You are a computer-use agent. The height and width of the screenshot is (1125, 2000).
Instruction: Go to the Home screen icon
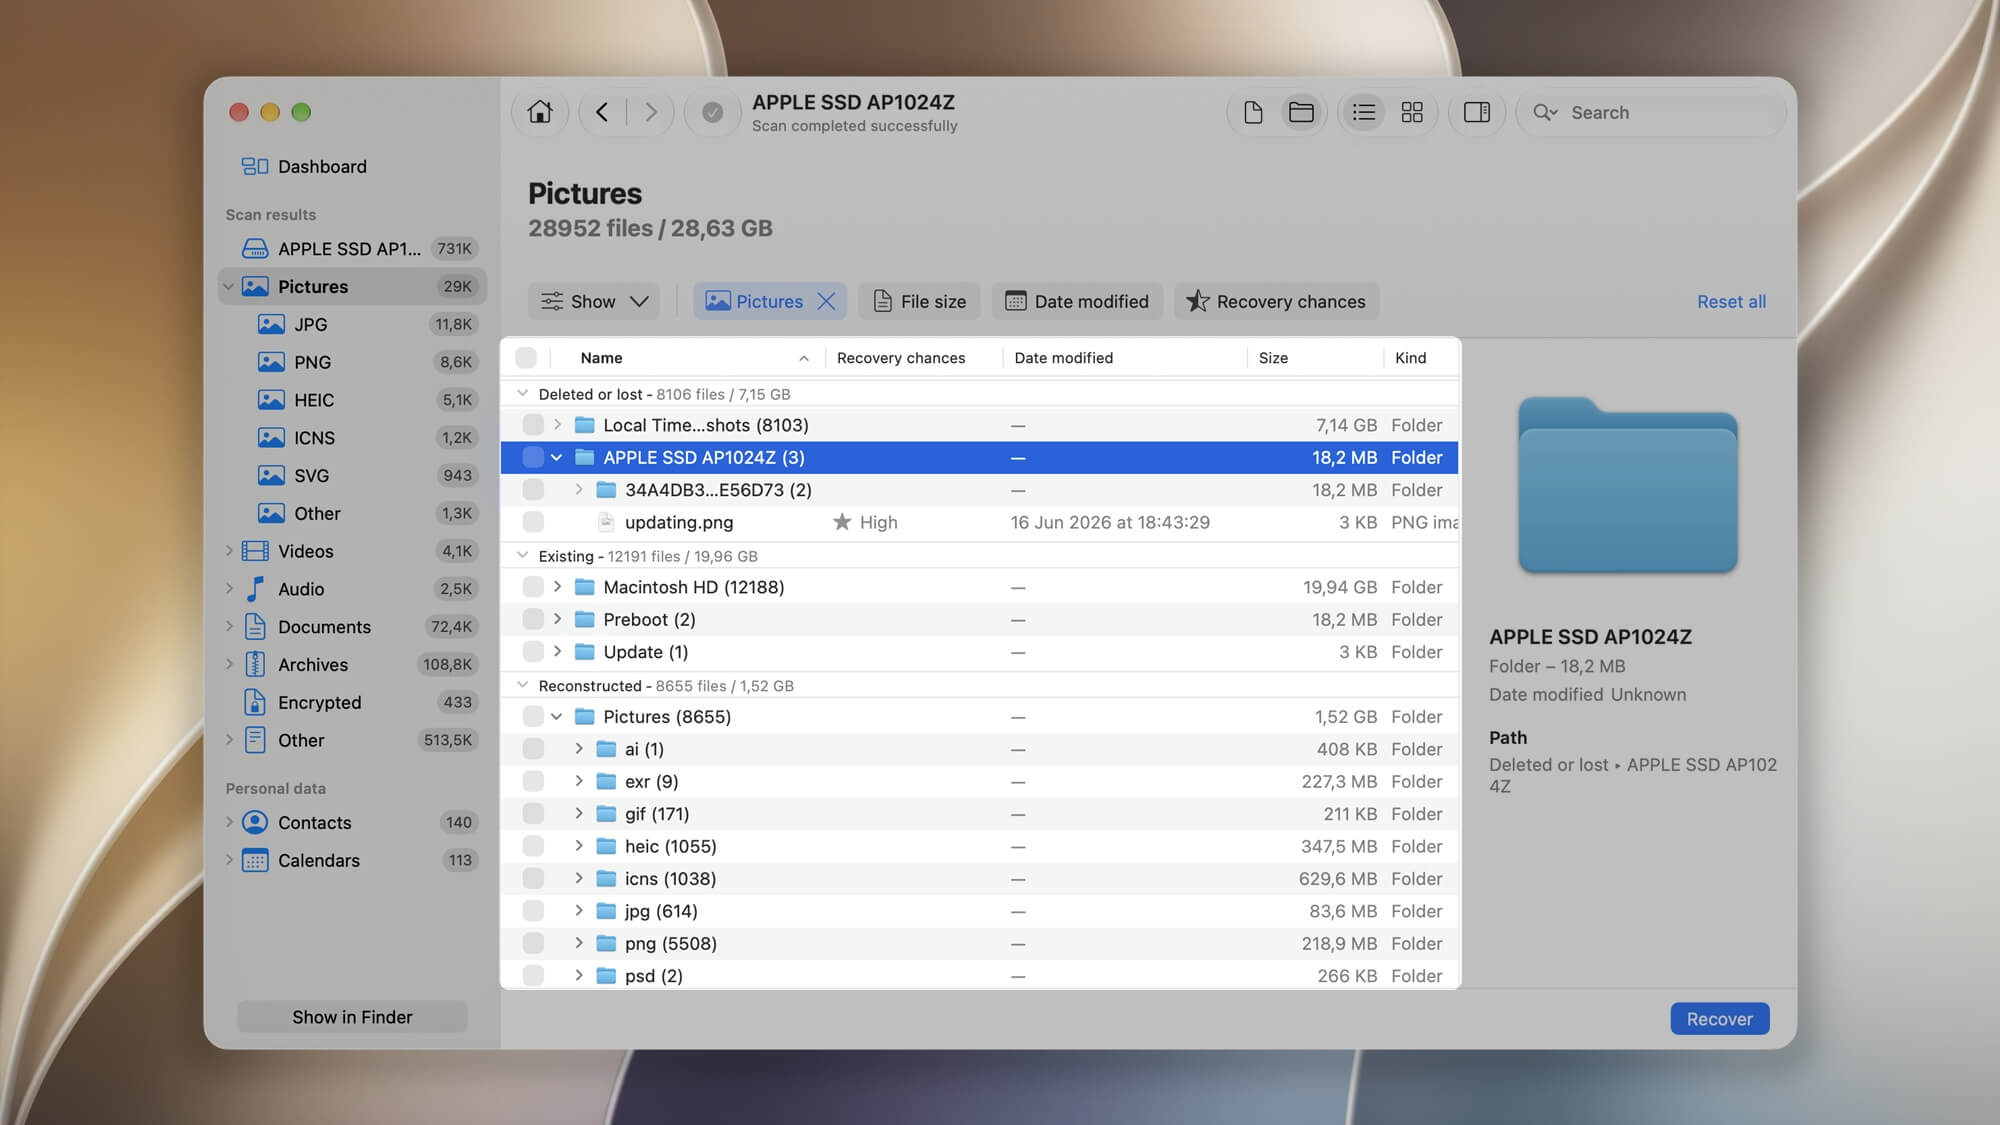click(540, 112)
